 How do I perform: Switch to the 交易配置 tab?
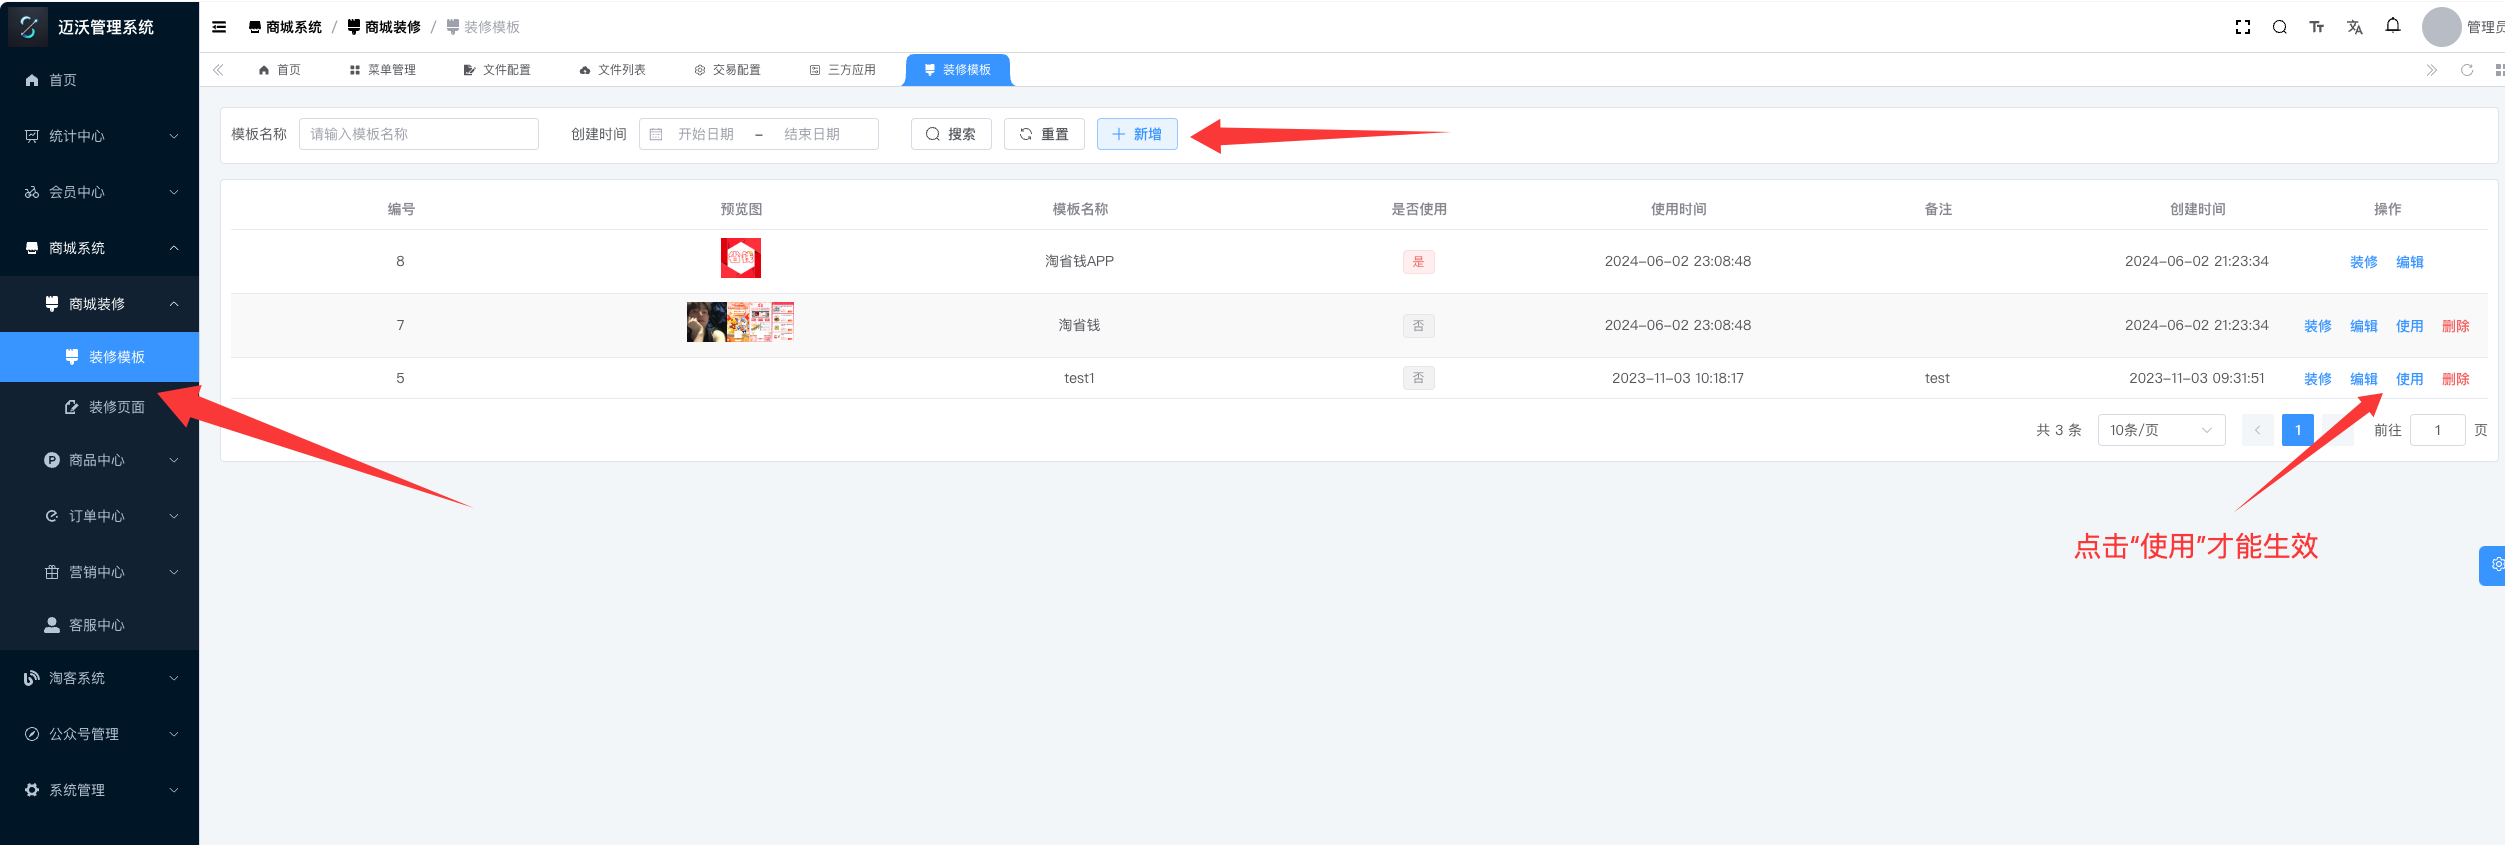point(727,70)
